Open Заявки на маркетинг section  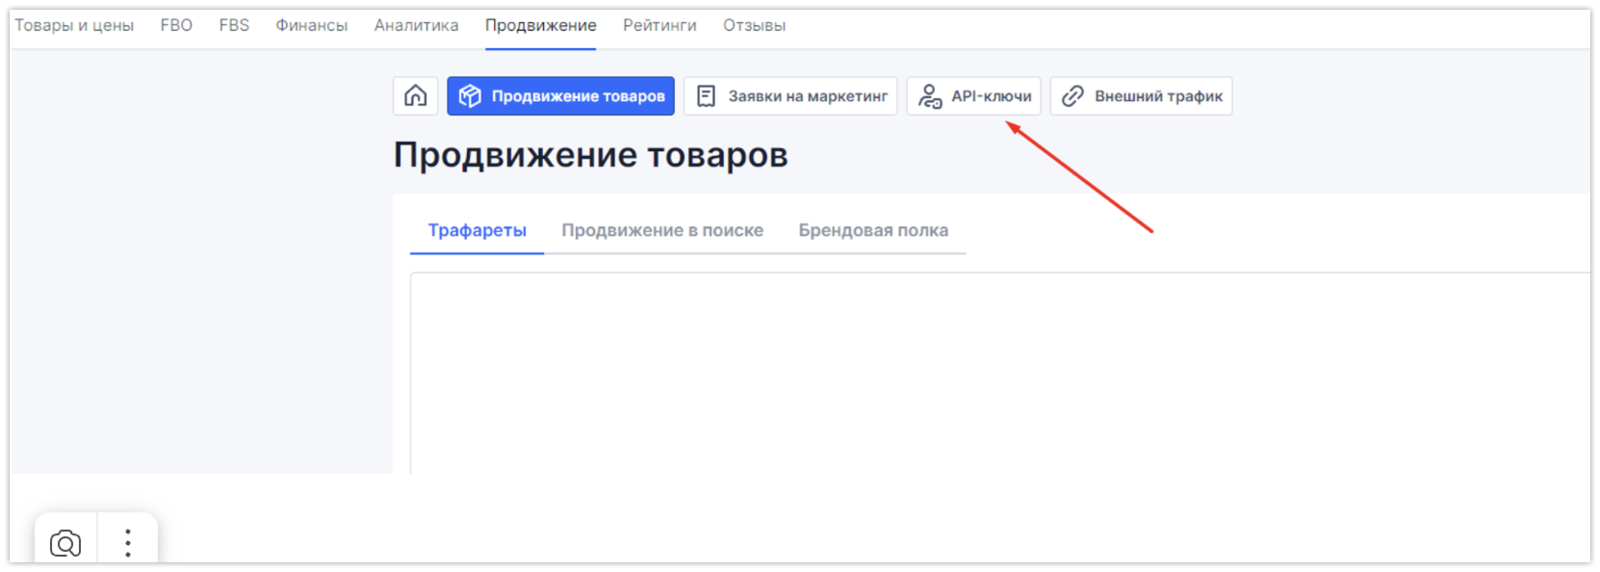790,96
